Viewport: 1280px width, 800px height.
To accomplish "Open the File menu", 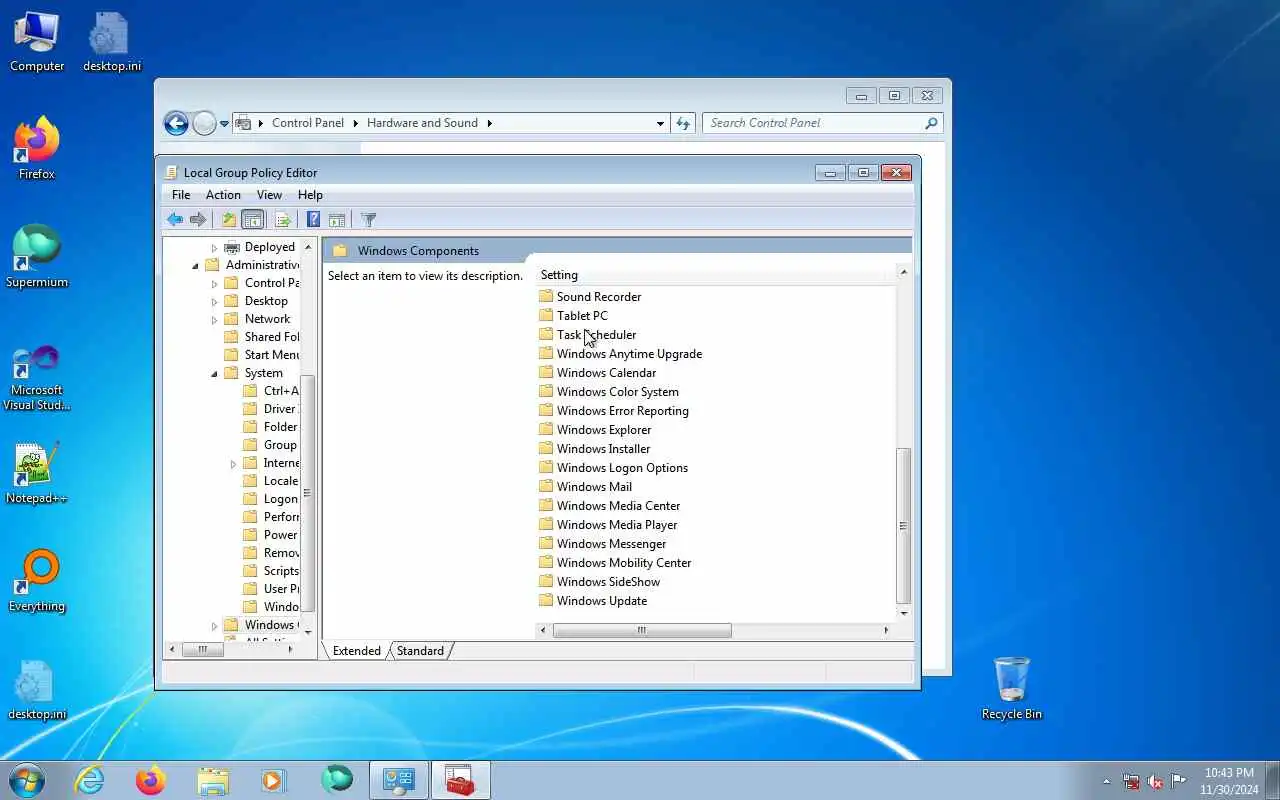I will (x=181, y=195).
